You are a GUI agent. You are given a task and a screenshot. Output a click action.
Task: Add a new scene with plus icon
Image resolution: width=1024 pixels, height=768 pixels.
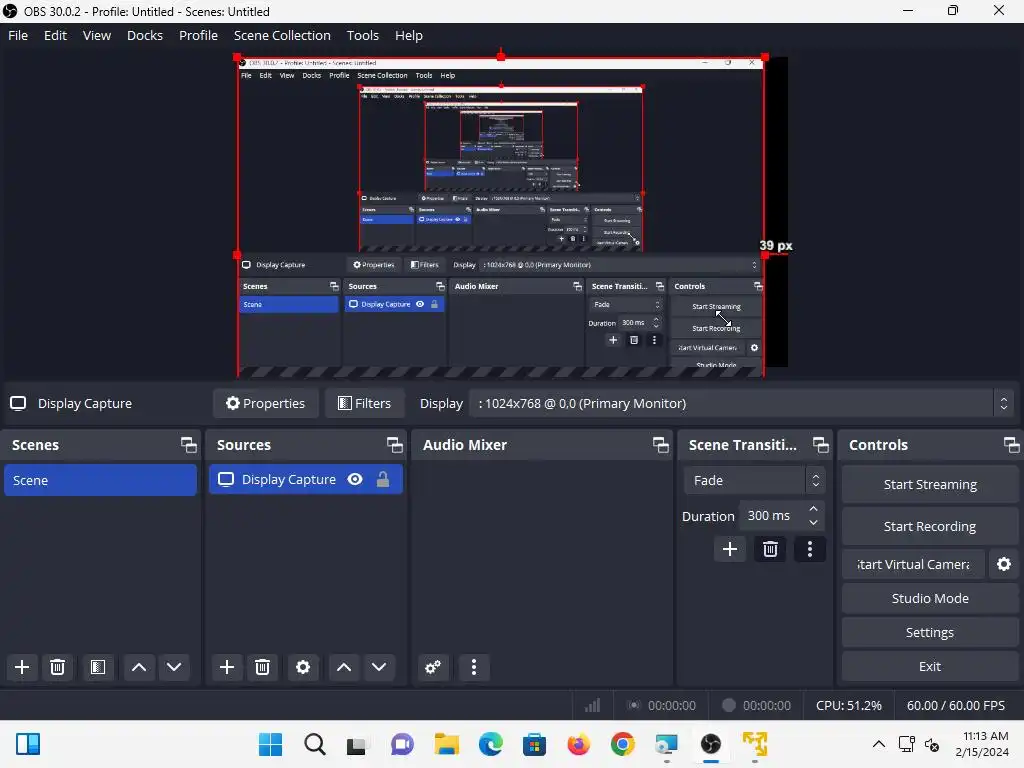coord(22,667)
